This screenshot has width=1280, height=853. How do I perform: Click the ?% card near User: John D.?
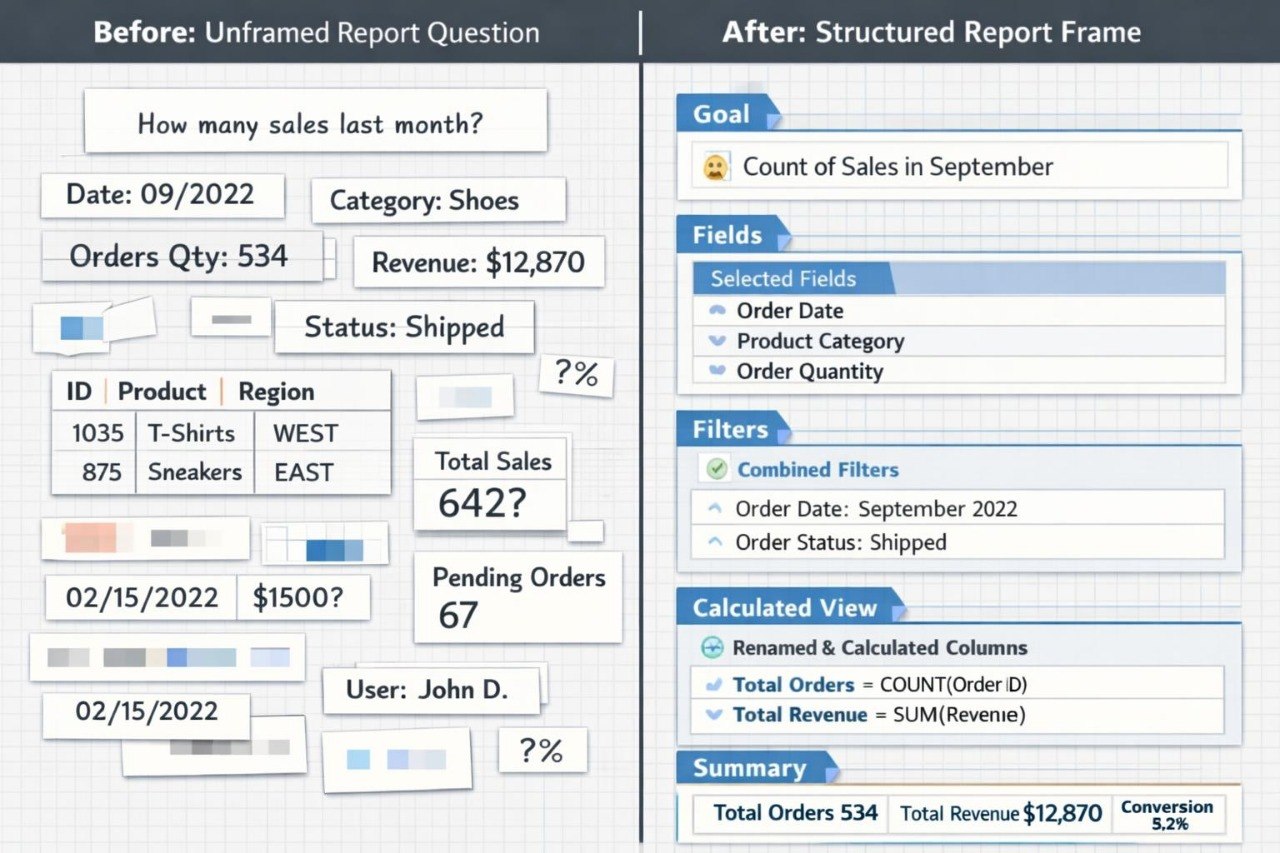pyautogui.click(x=542, y=750)
